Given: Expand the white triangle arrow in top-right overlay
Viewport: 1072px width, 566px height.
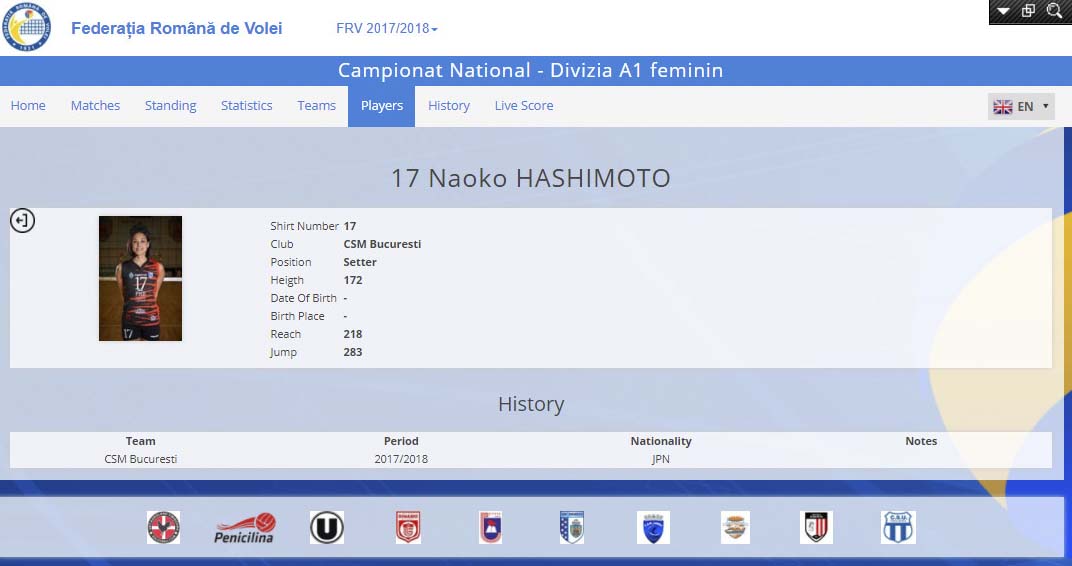Looking at the screenshot, I should [x=1003, y=11].
